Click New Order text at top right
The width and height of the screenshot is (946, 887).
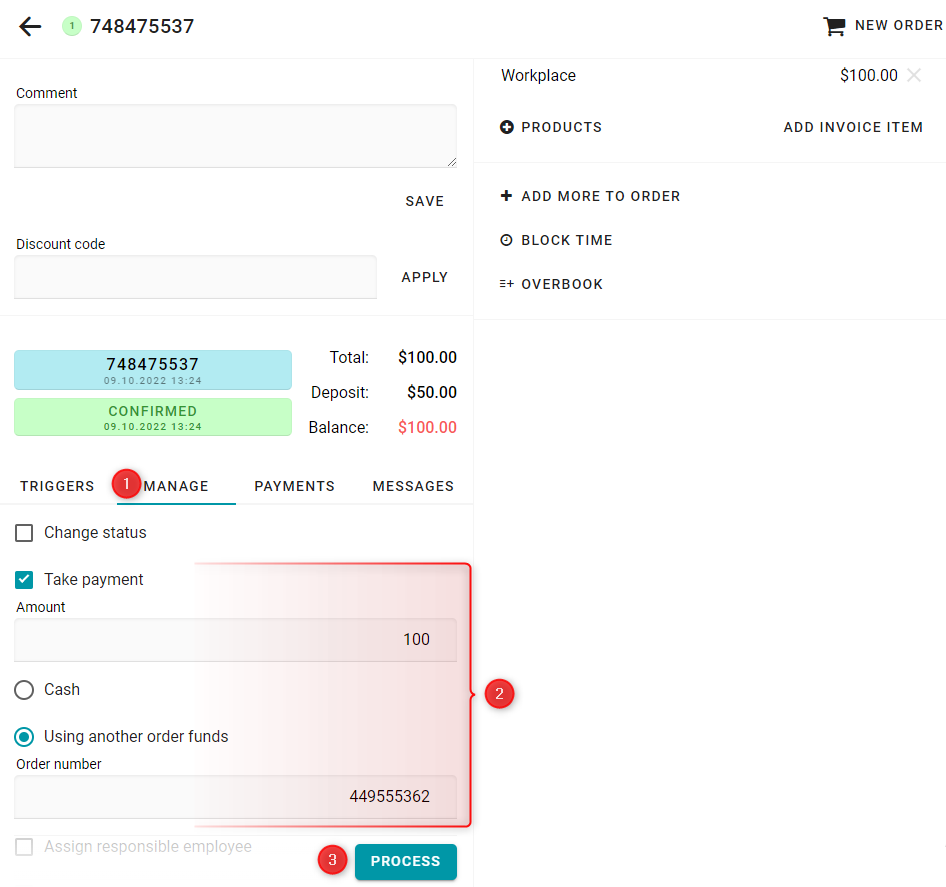[899, 25]
